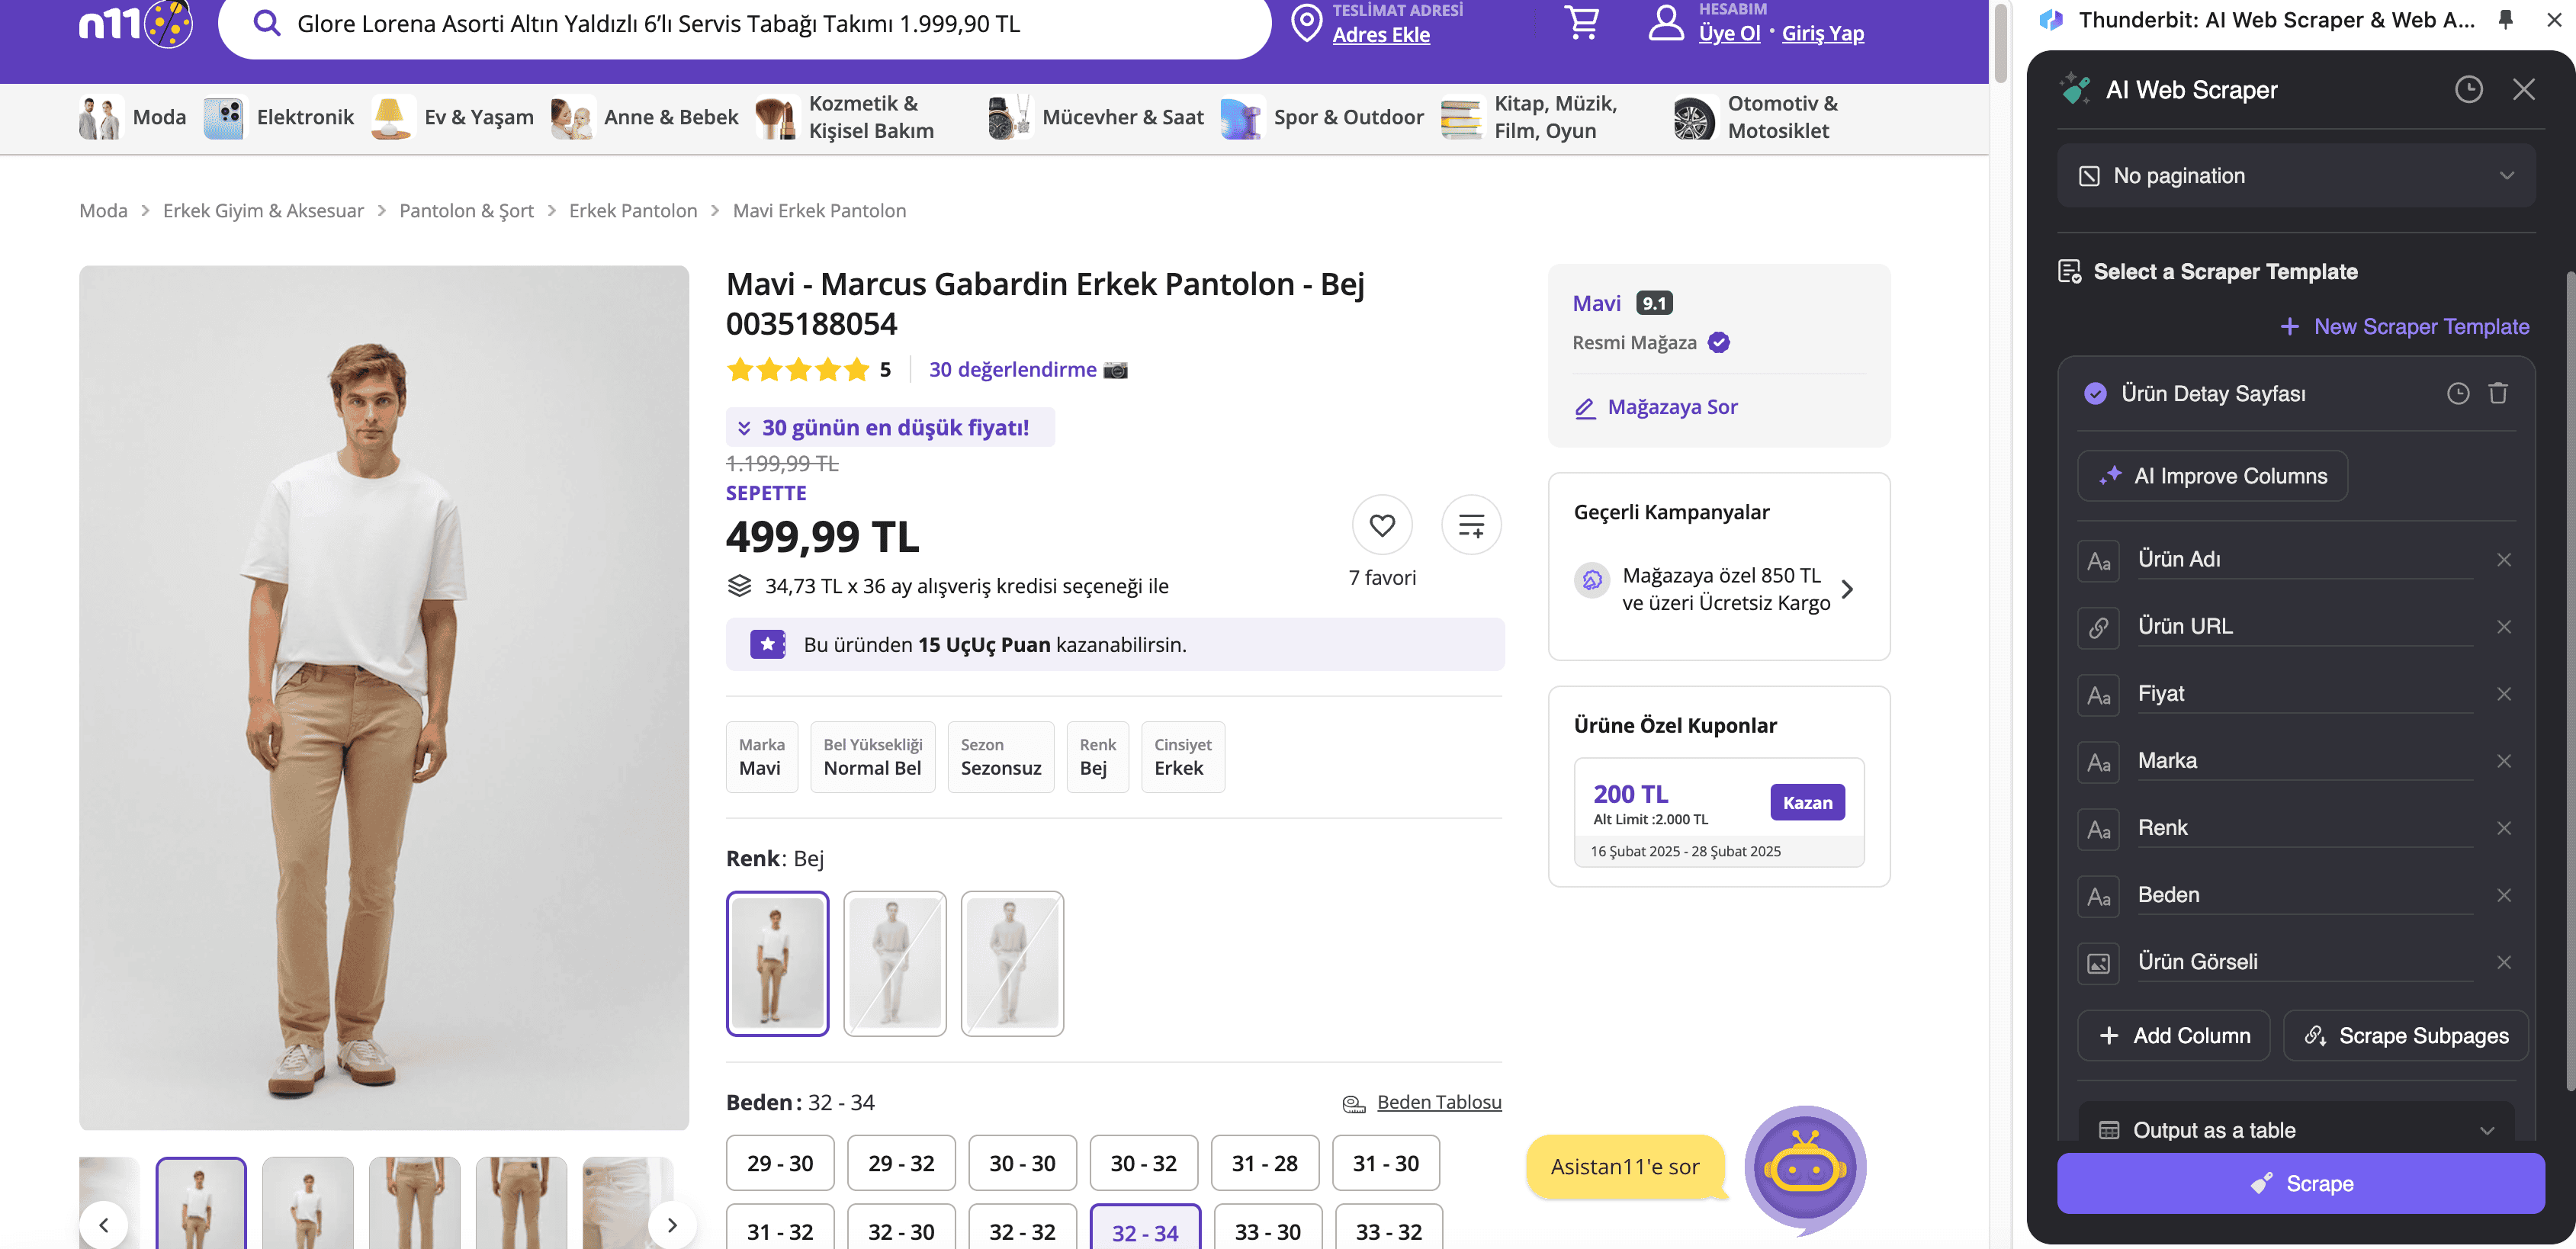The height and width of the screenshot is (1249, 2576).
Task: Expand the No pagination dropdown
Action: pos(2296,176)
